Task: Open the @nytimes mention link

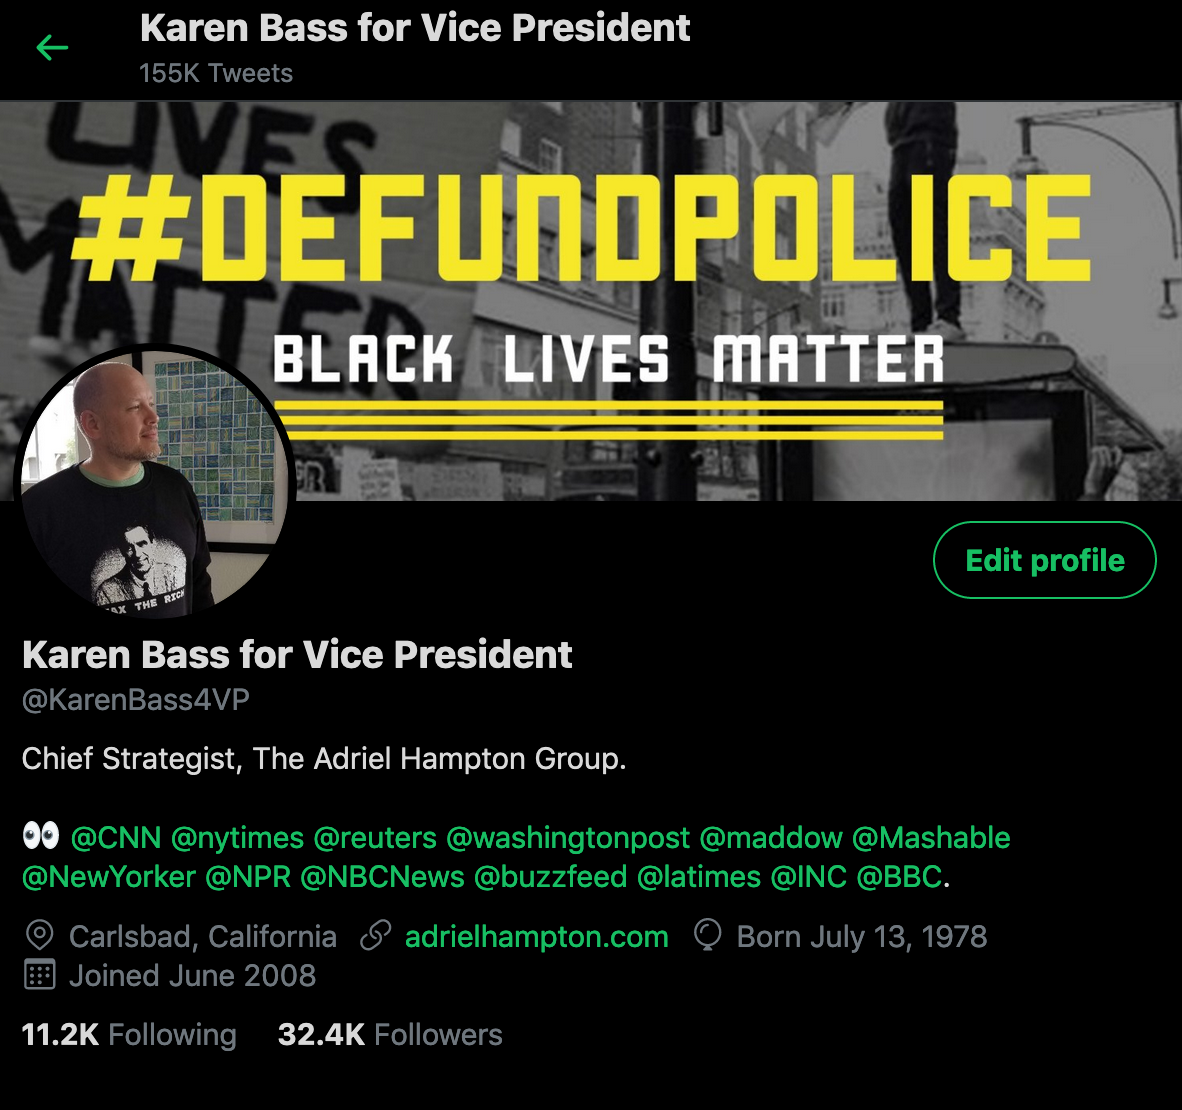Action: (x=237, y=838)
